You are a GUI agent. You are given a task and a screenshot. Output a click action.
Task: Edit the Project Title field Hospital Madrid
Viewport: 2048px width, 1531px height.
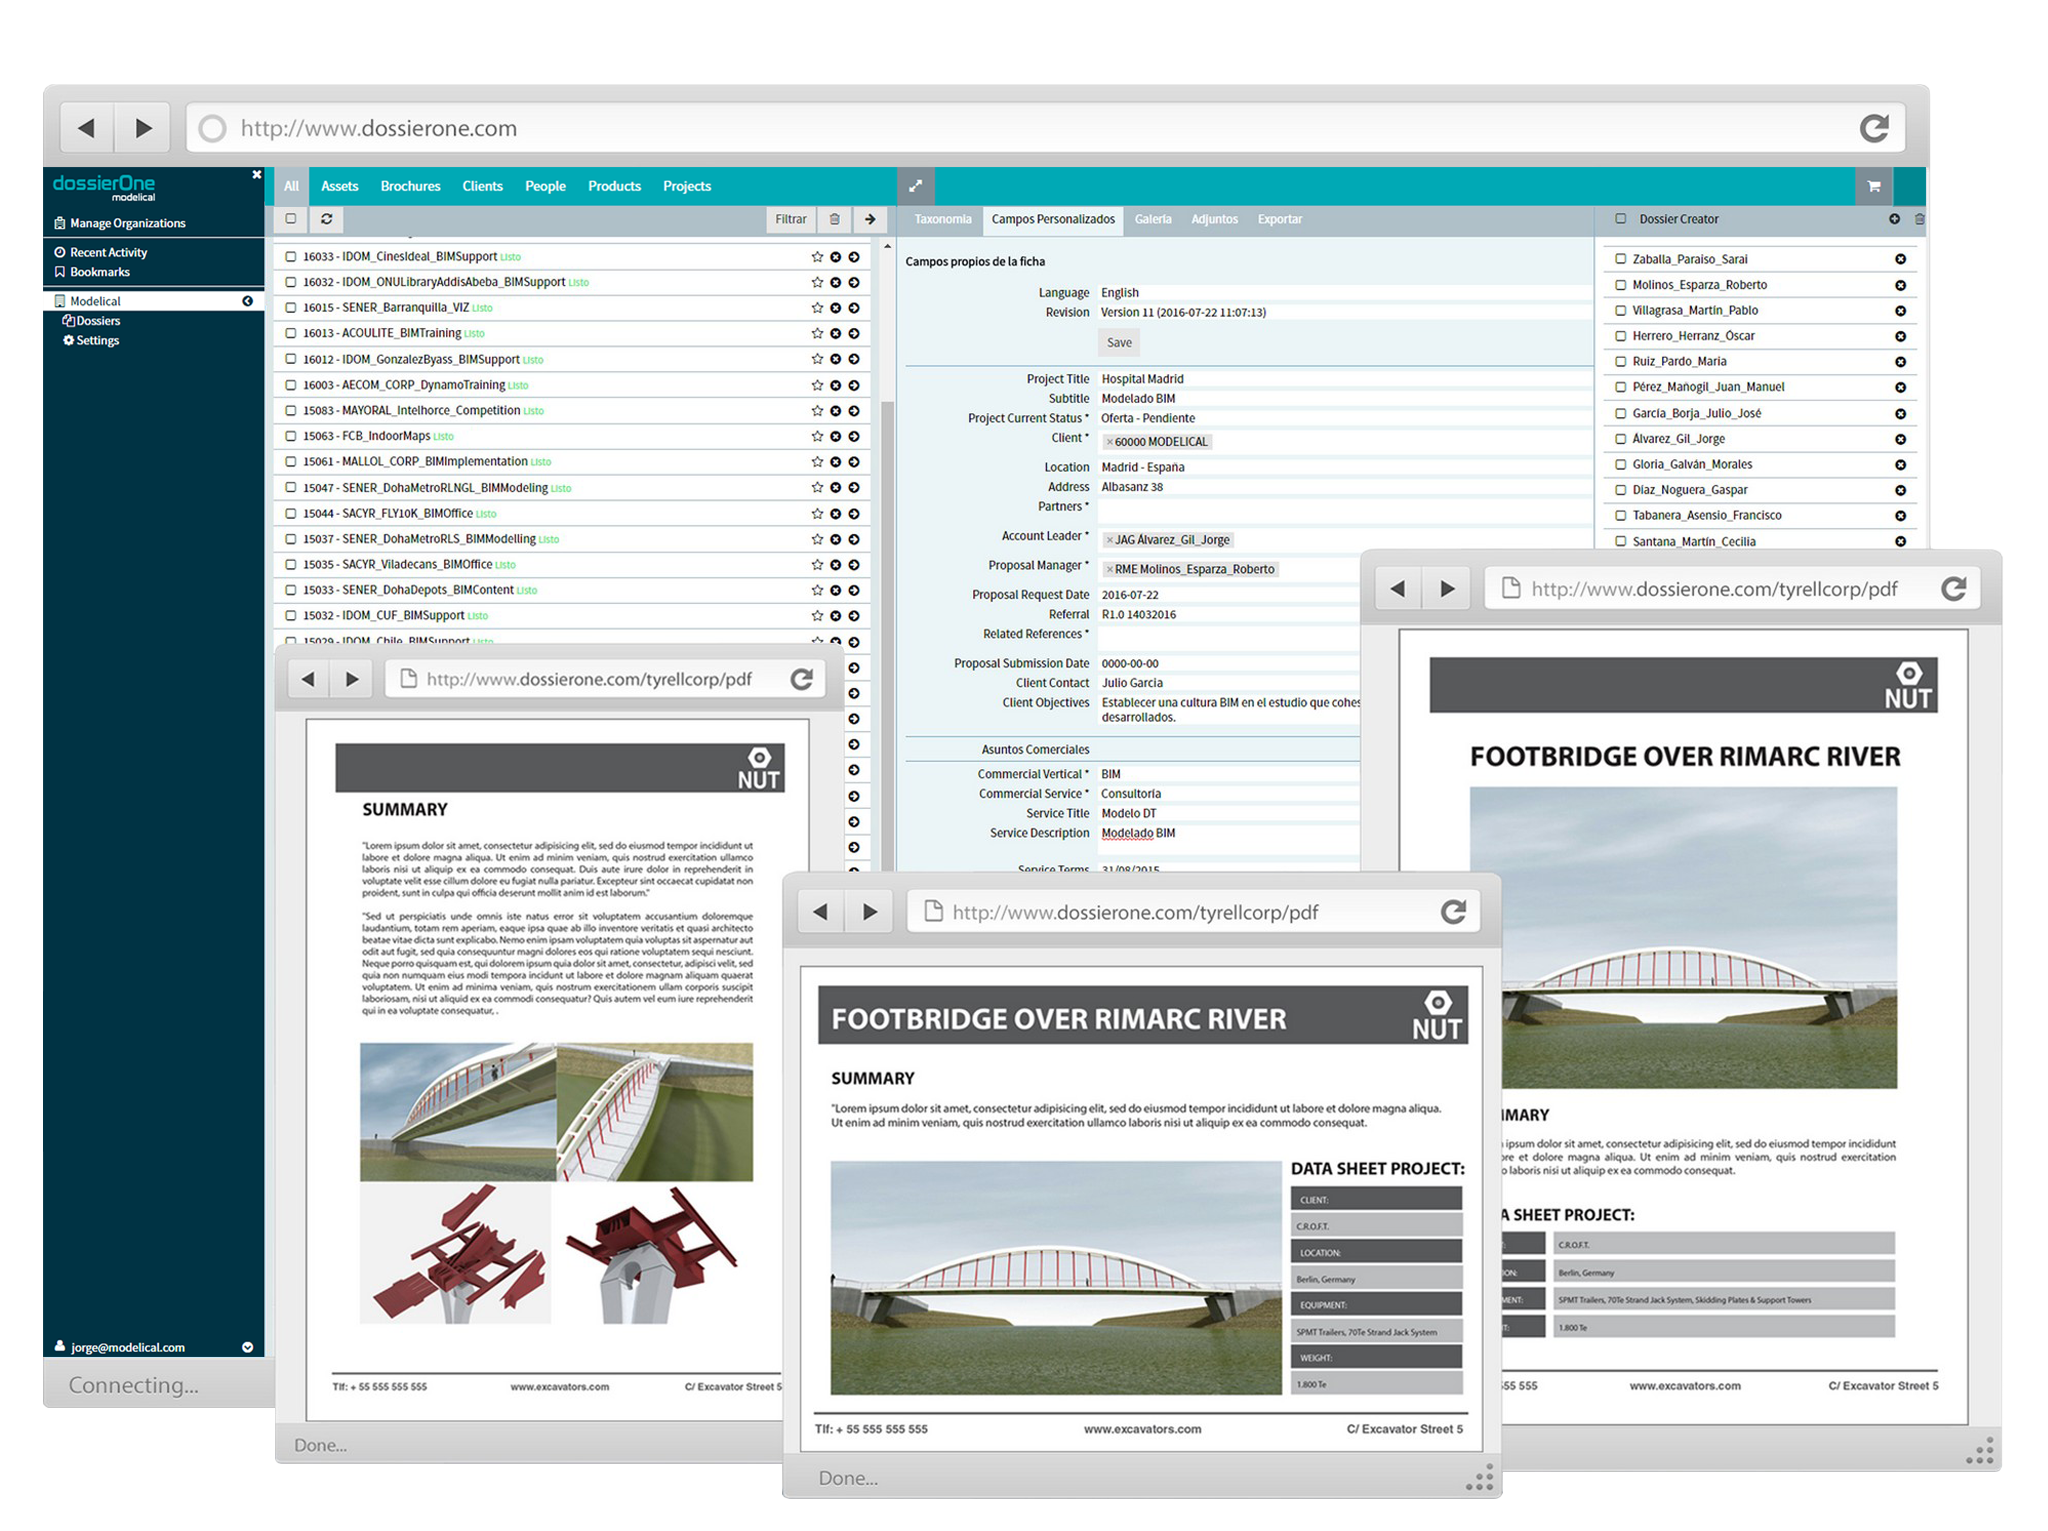[1345, 379]
